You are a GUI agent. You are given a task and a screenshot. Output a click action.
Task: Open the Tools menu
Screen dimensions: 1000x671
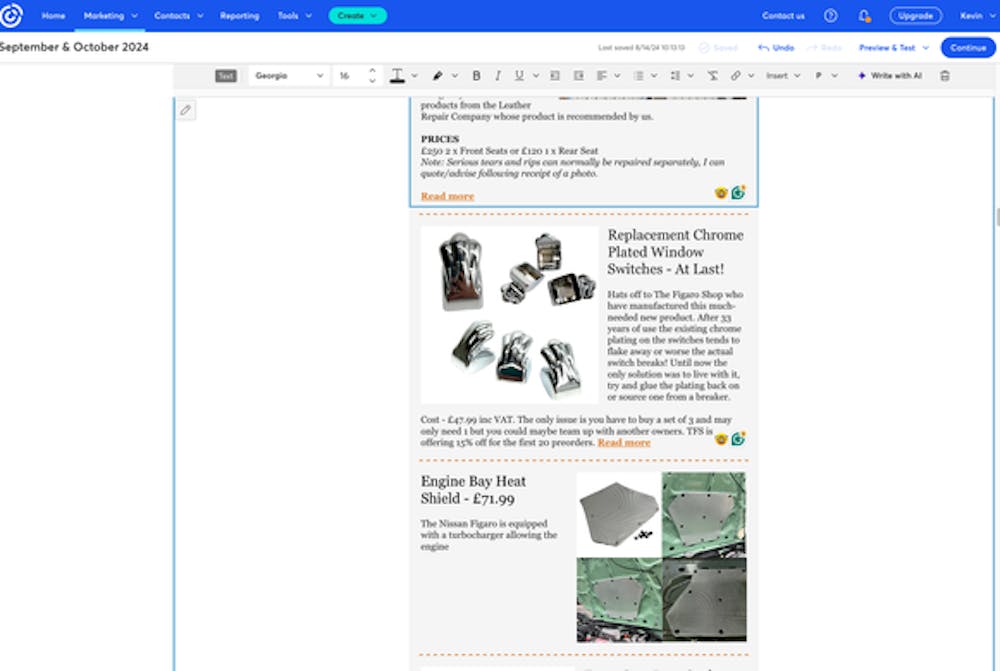[295, 16]
